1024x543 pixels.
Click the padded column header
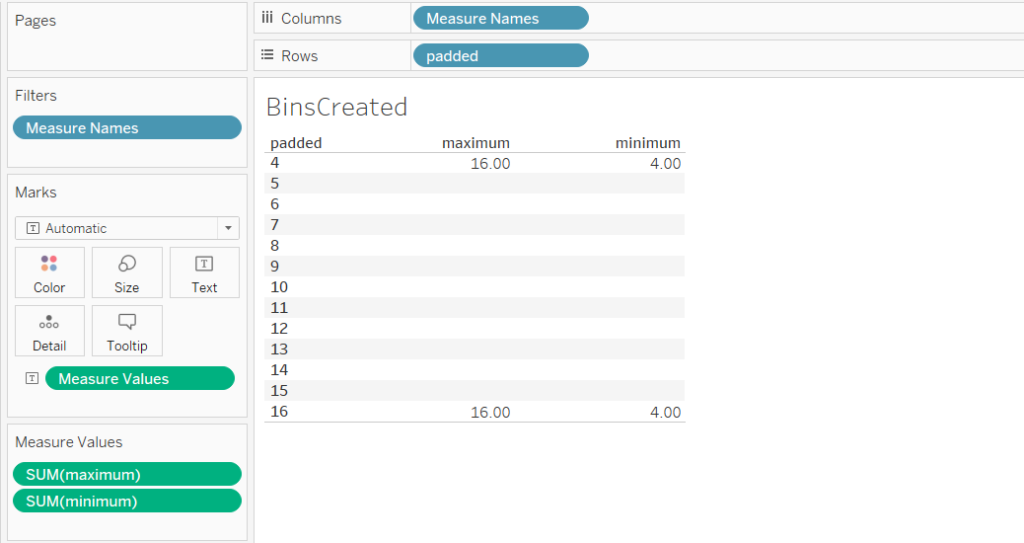tap(296, 143)
